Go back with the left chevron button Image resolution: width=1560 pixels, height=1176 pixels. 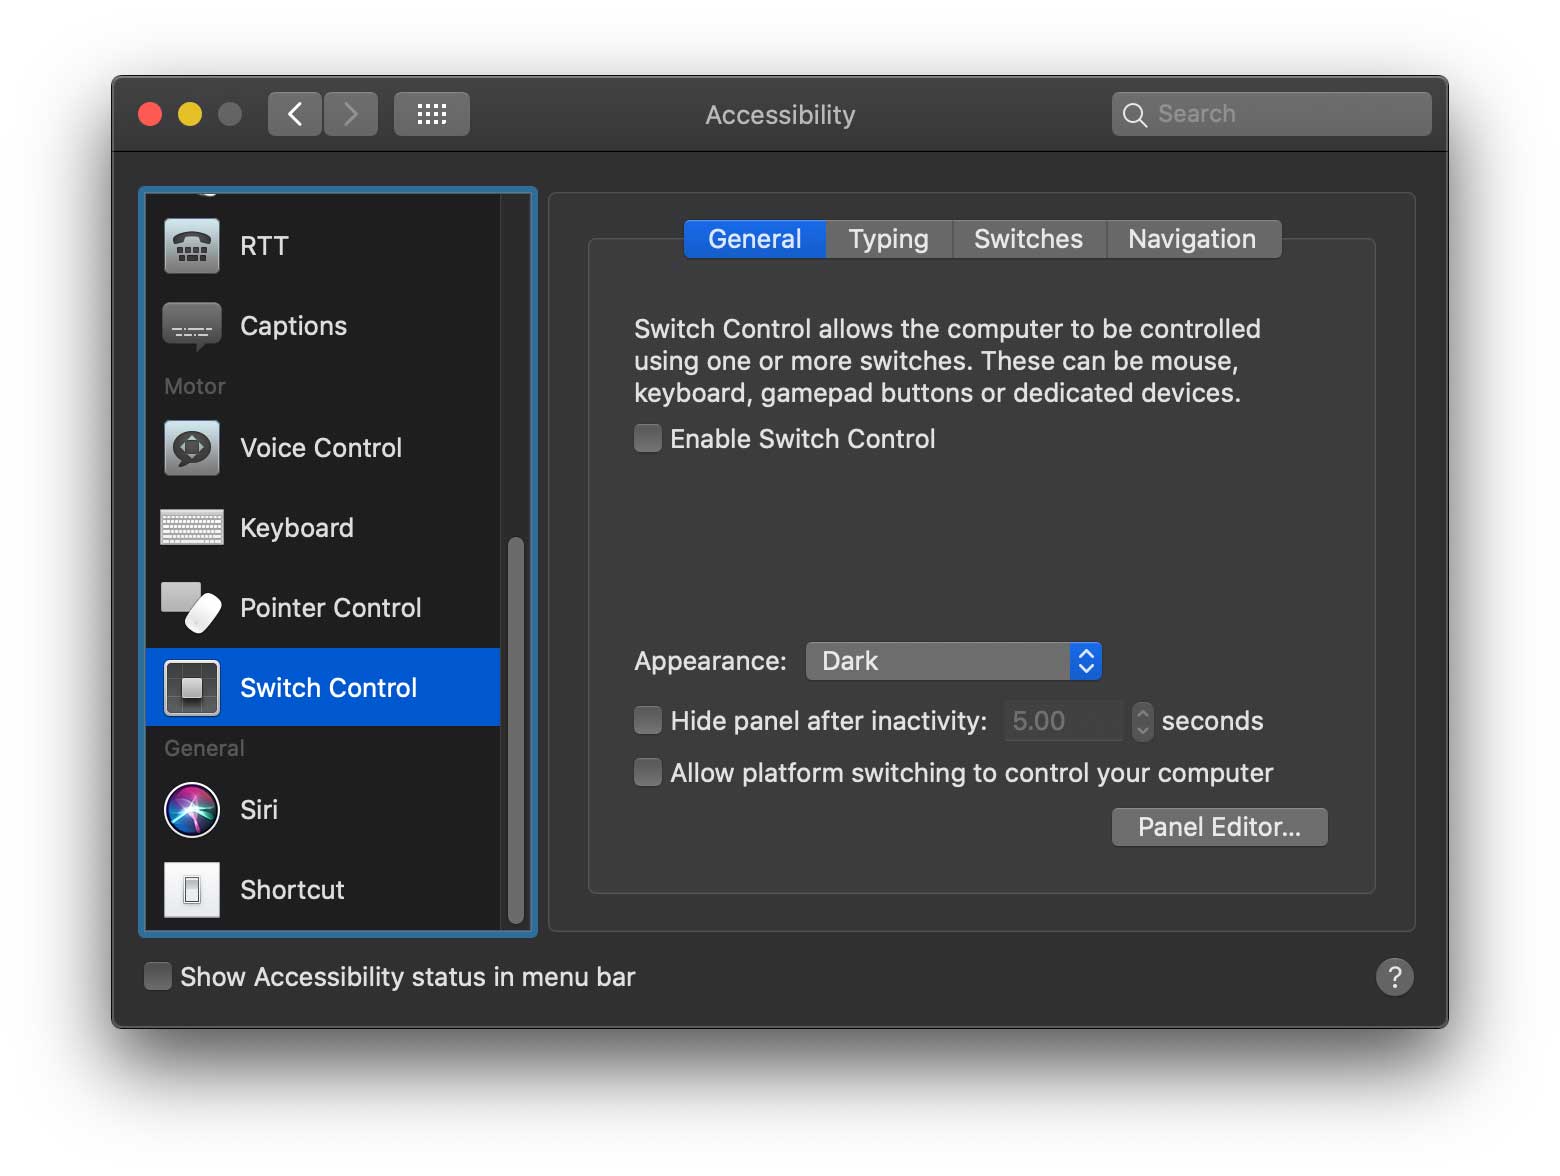(x=295, y=114)
